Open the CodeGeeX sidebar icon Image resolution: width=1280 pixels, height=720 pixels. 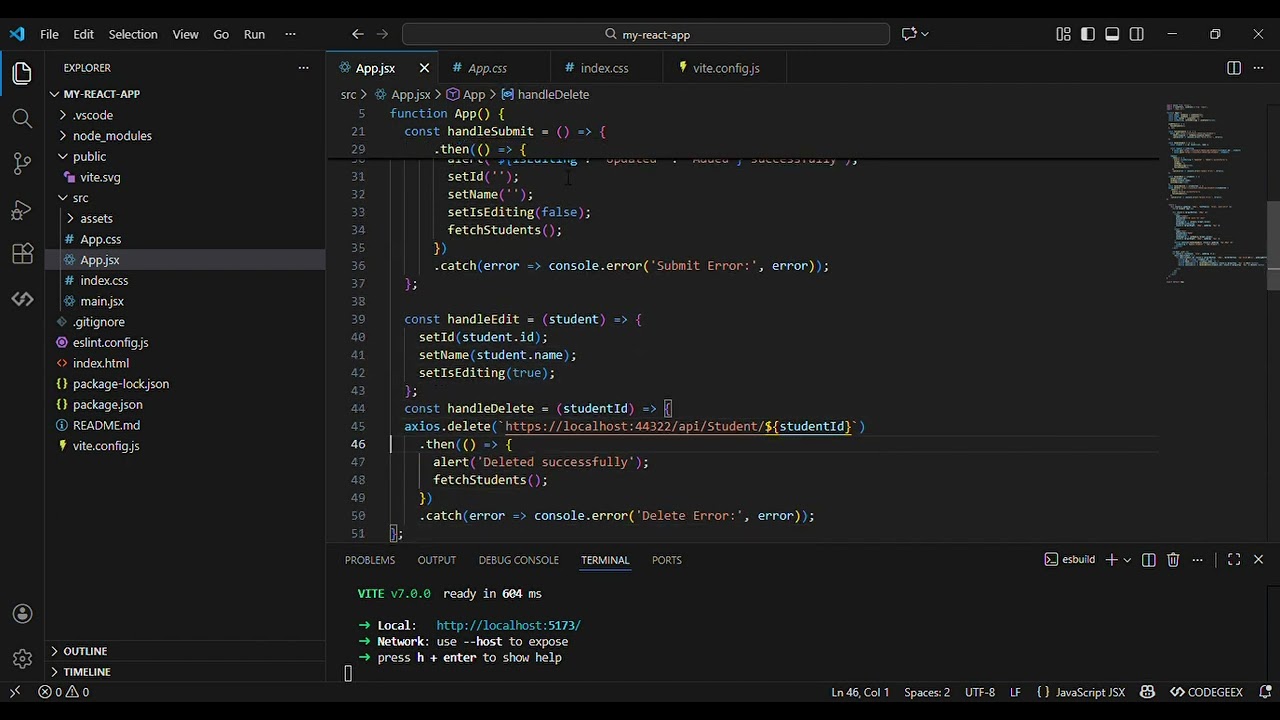coord(22,299)
